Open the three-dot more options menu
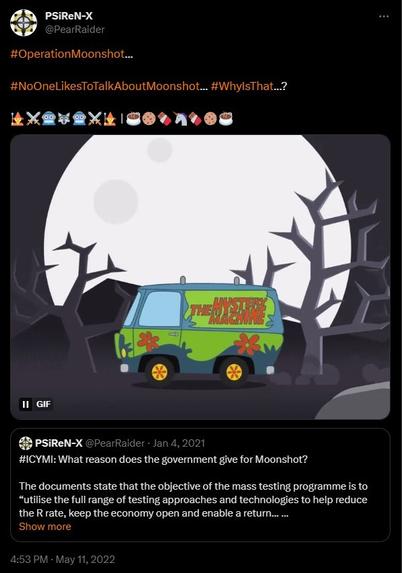This screenshot has width=402, height=573. (x=384, y=16)
